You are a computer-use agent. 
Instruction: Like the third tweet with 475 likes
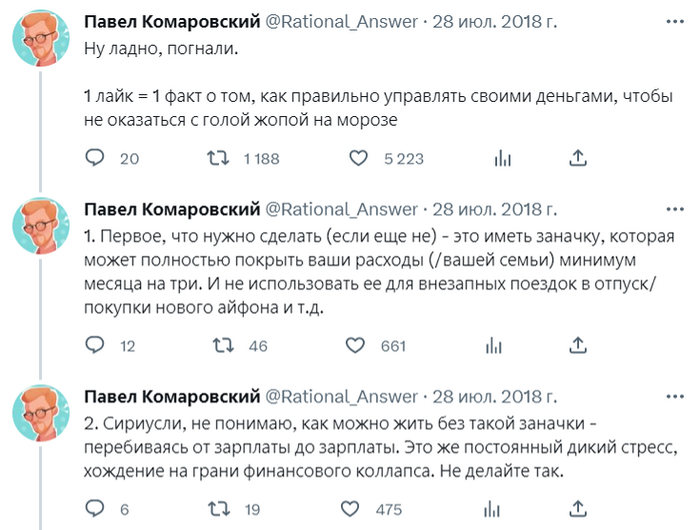[x=357, y=509]
